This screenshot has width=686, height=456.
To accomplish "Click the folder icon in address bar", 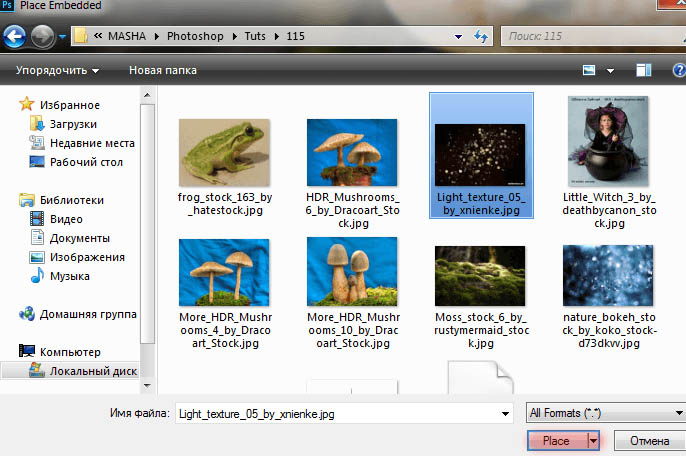I will (x=81, y=36).
